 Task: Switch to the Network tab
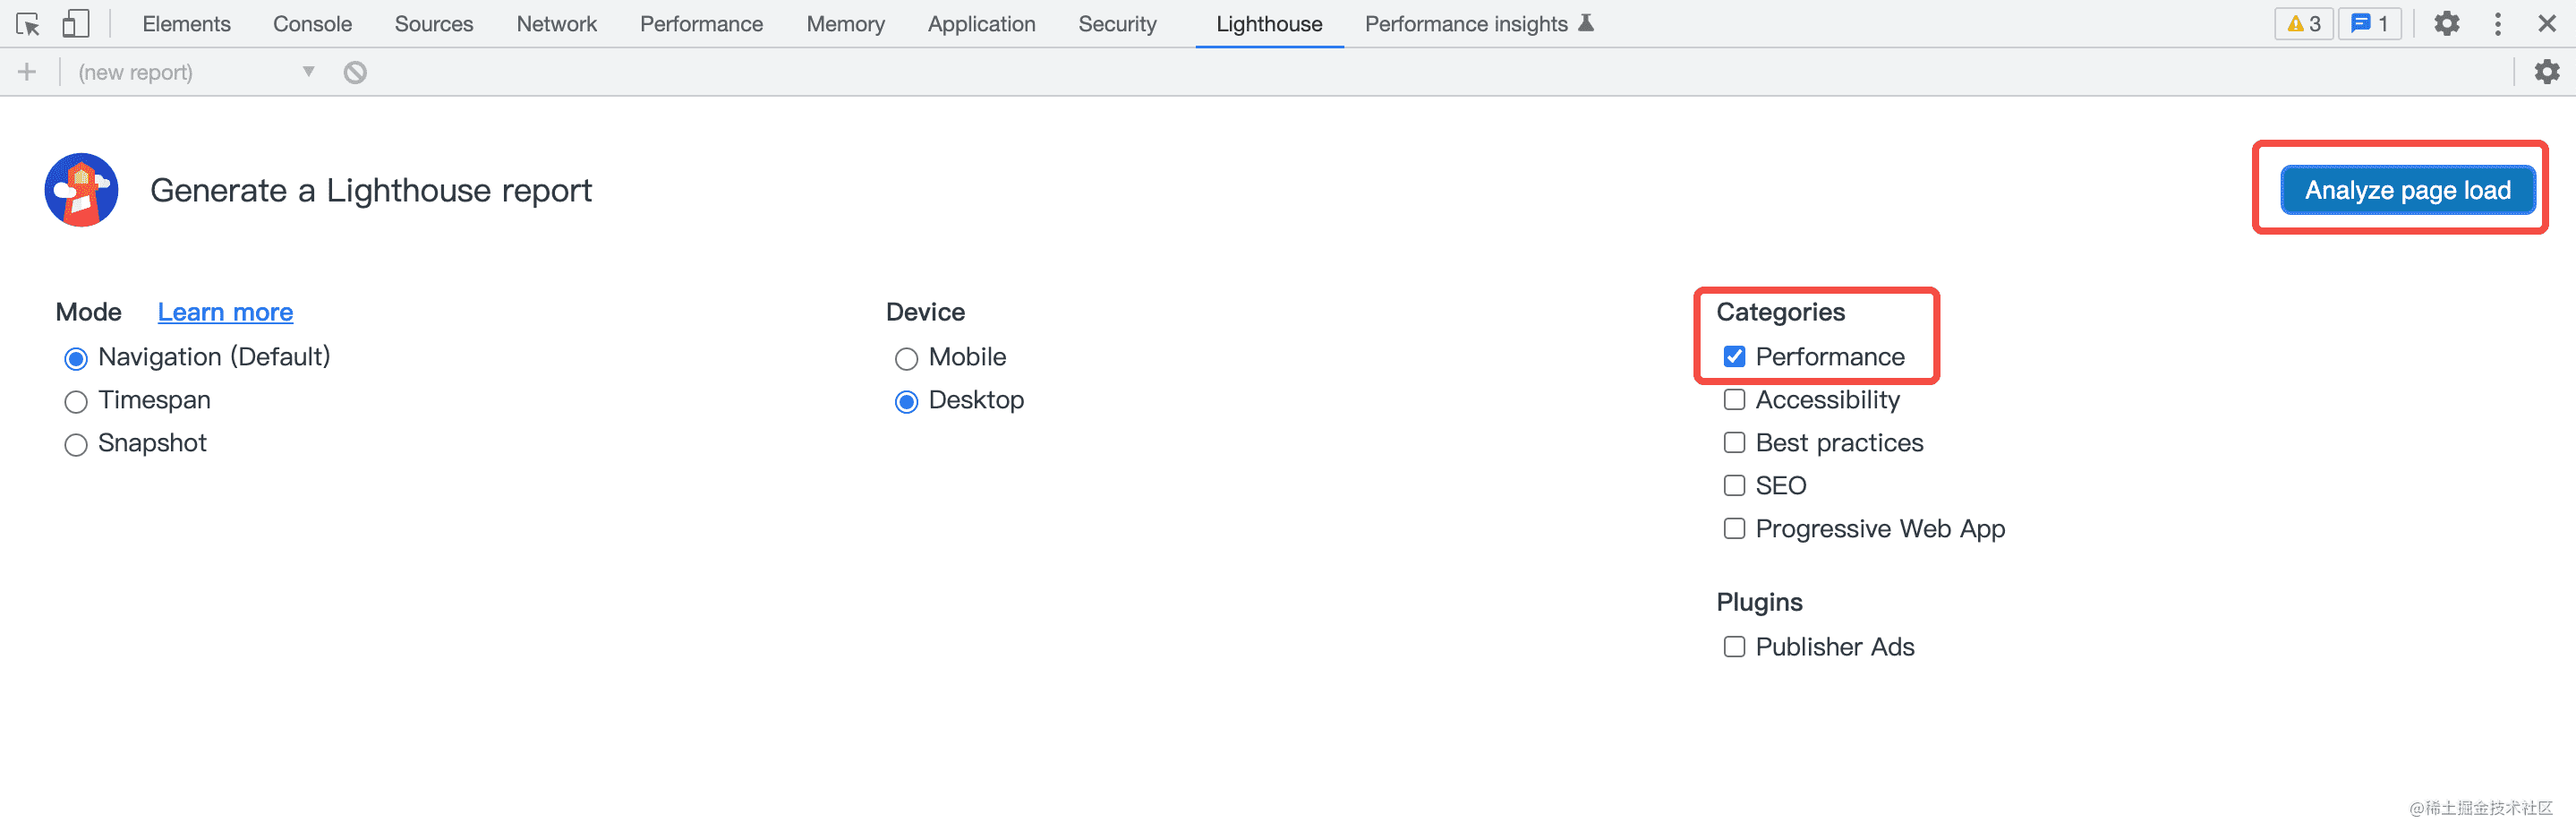[556, 24]
